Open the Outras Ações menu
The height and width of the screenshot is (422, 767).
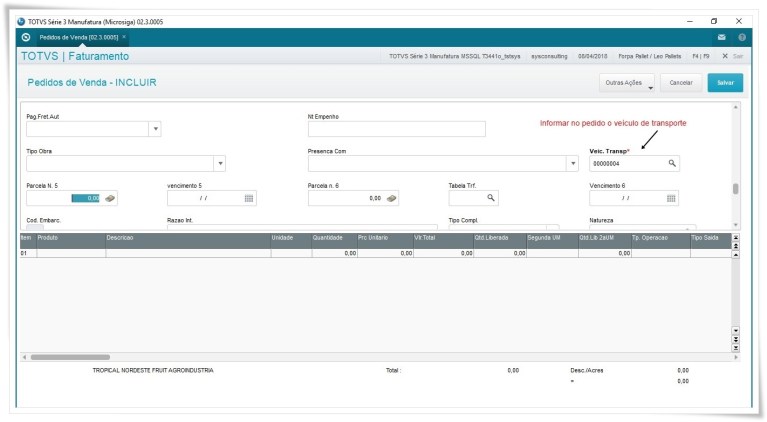[629, 83]
